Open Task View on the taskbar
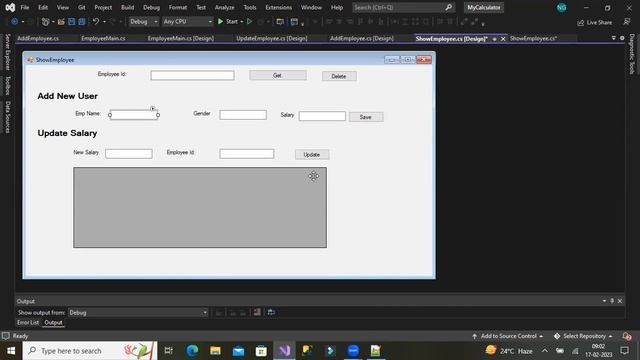Image resolution: width=640 pixels, height=360 pixels. point(169,351)
